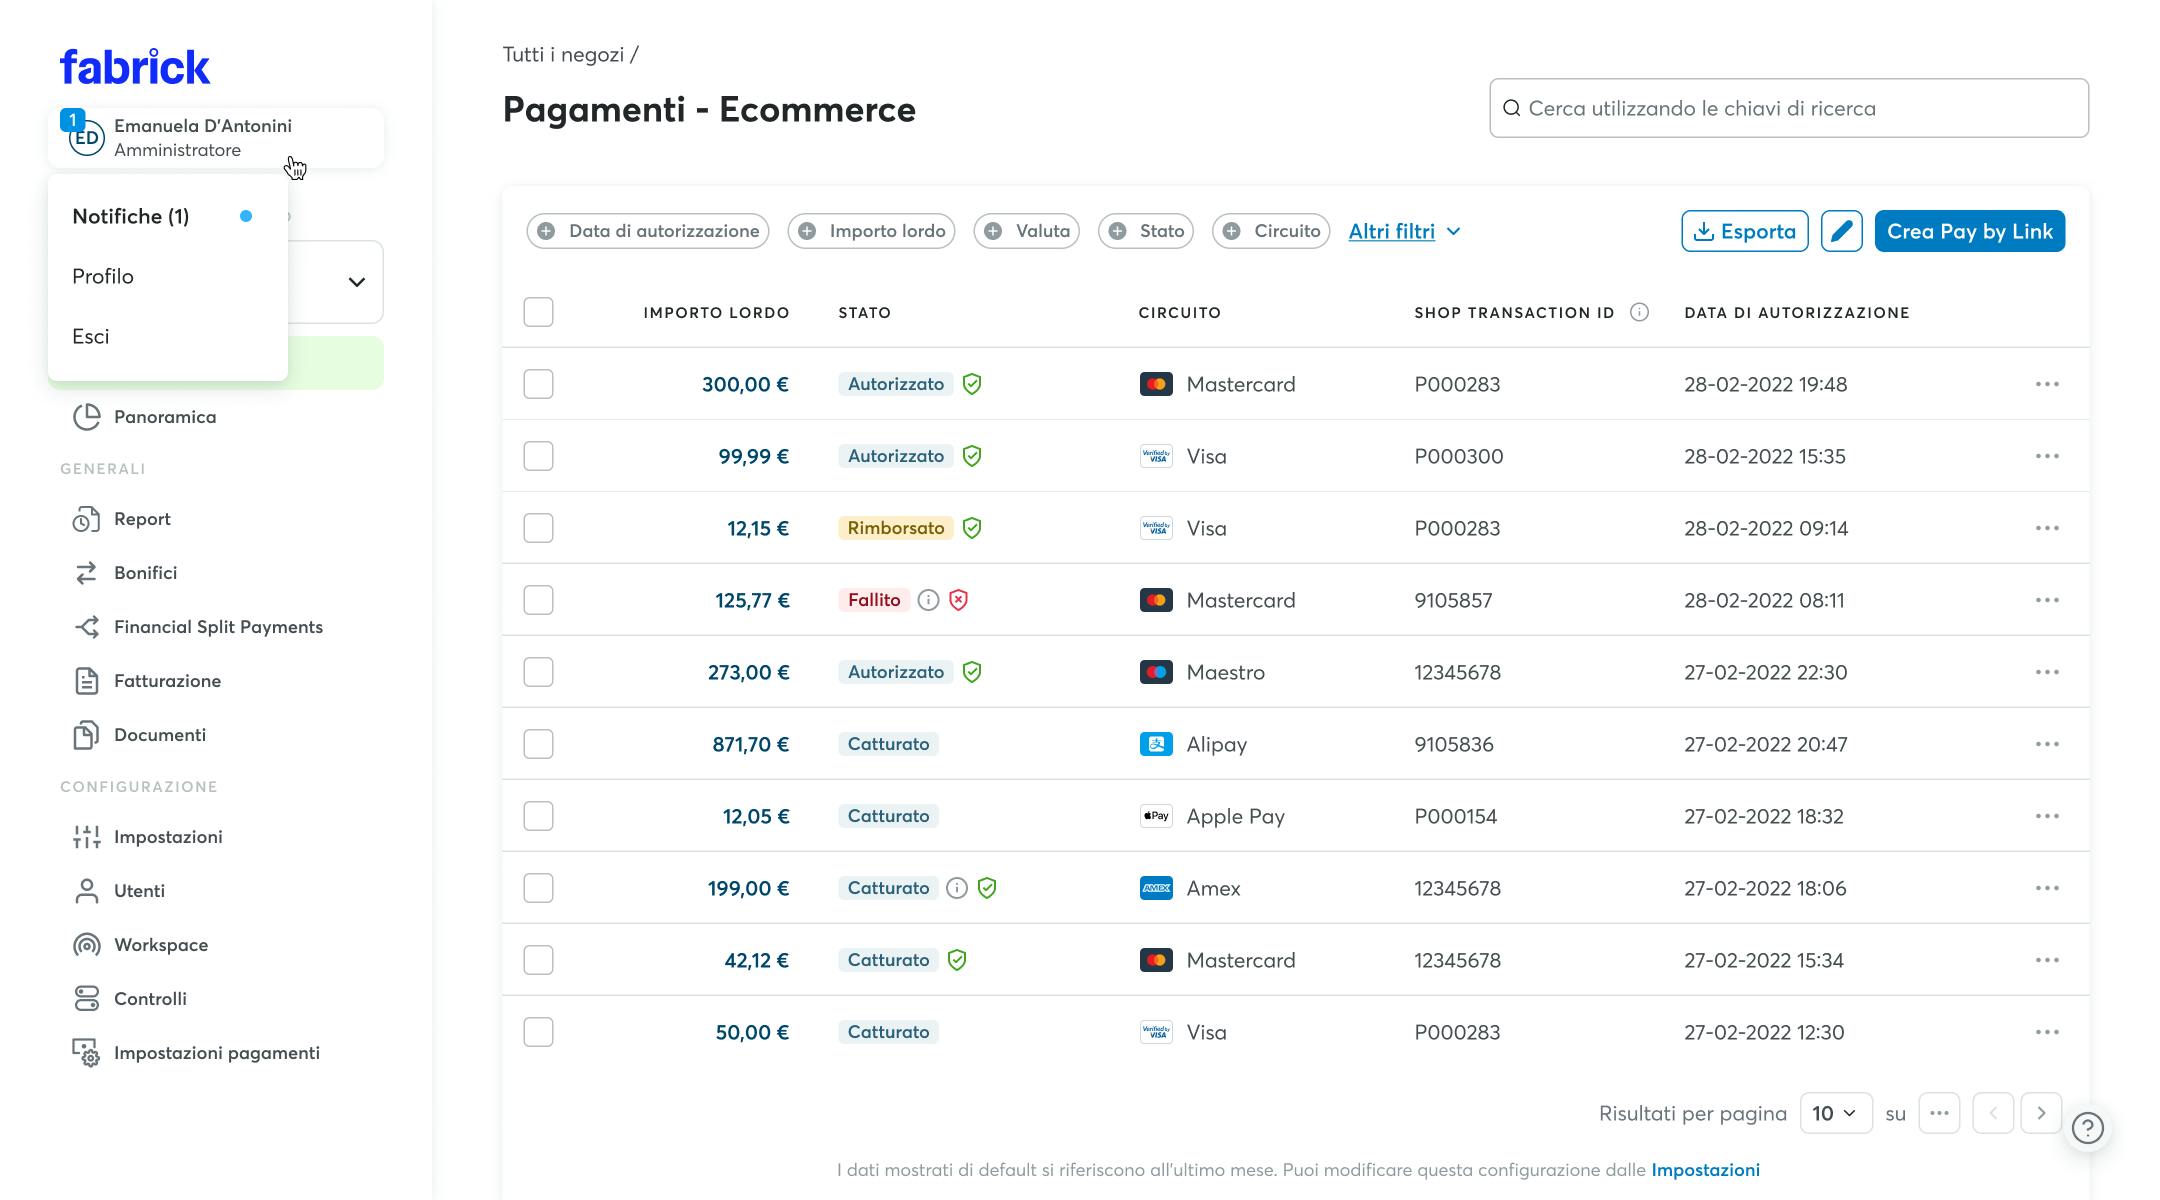Open Impostazioni pagamenti in sidebar
Viewport: 2160px width, 1200px height.
(x=216, y=1053)
